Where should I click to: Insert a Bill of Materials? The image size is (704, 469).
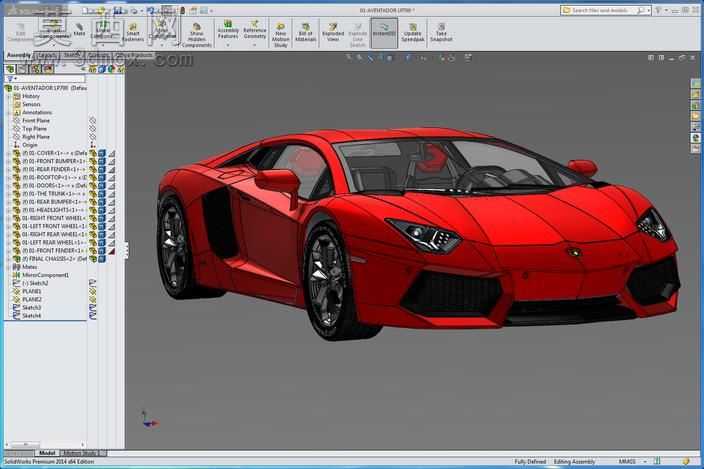[x=305, y=33]
